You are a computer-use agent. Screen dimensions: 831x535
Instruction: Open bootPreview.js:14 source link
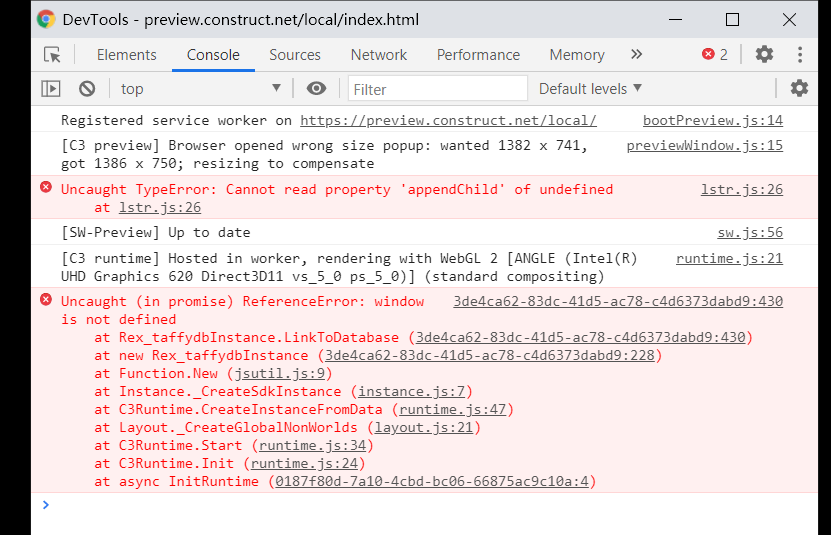(x=713, y=120)
